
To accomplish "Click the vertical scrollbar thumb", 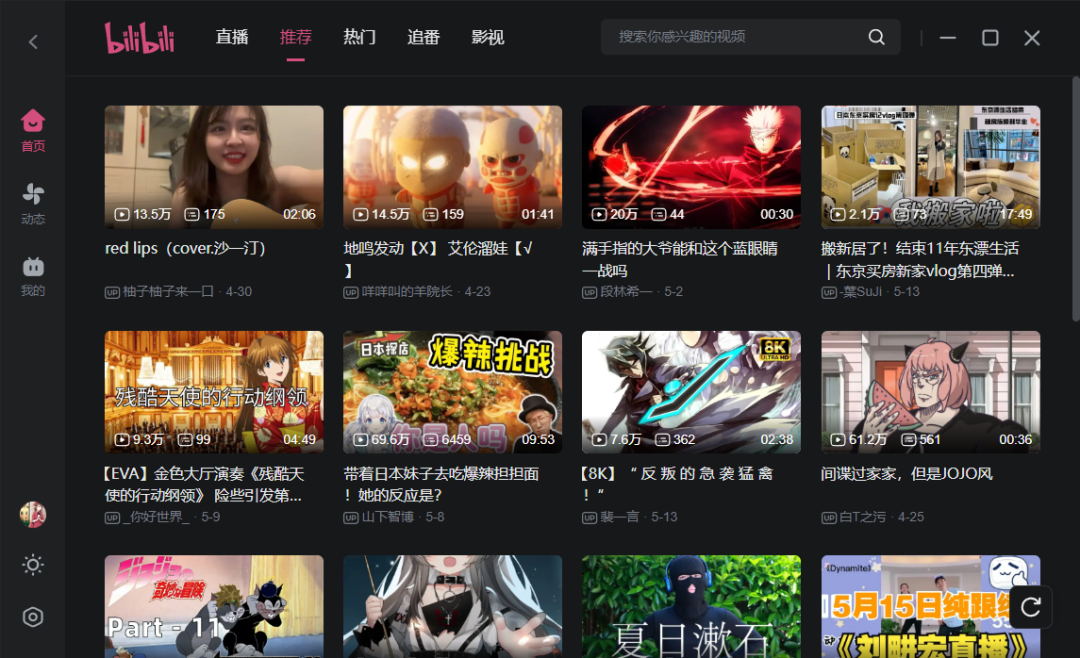I will [x=1076, y=199].
